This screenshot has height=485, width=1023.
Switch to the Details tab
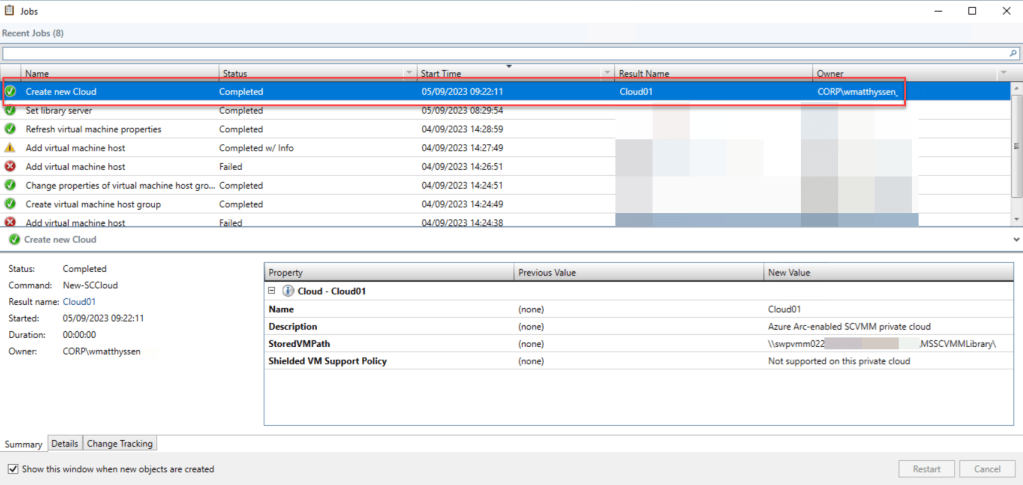pos(65,444)
